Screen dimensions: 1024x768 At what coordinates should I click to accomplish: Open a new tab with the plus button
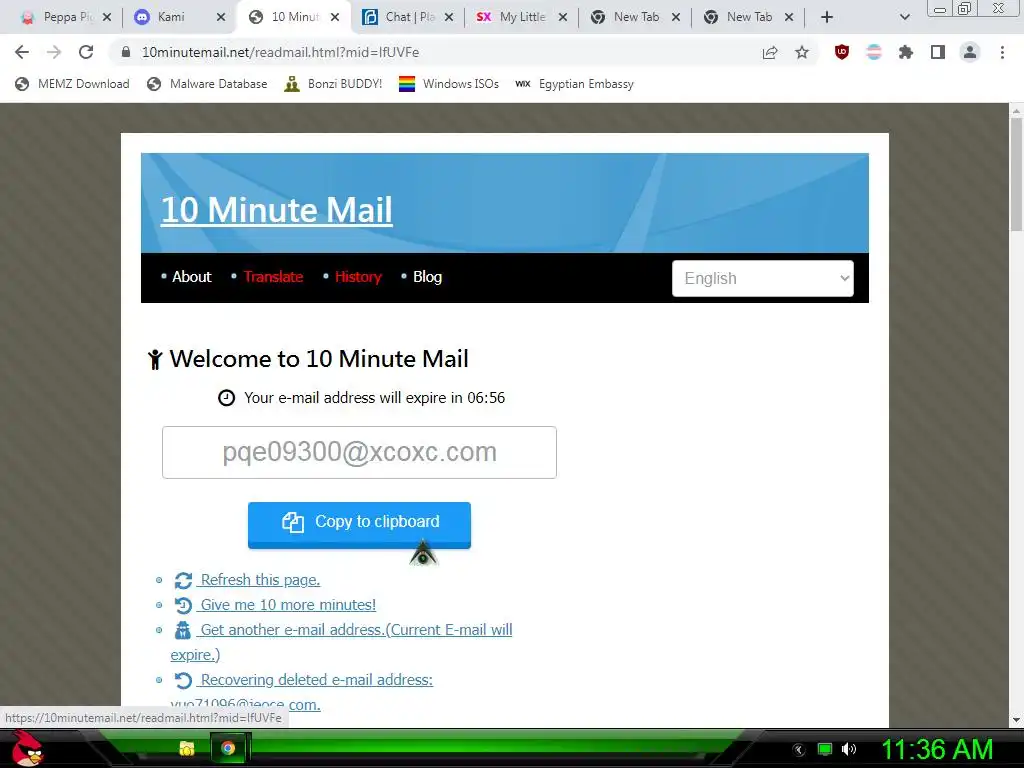827,17
